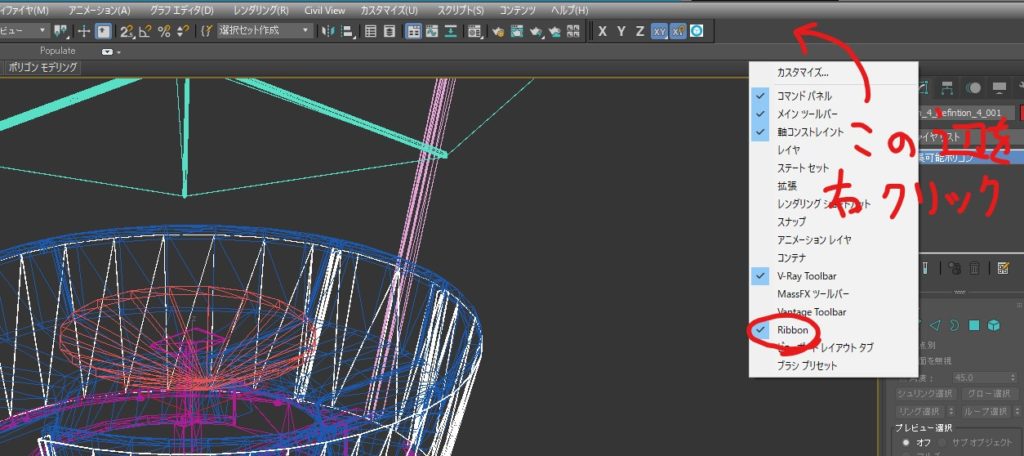
Task: Expand the Populate dropdown arrow
Action: pos(108,51)
